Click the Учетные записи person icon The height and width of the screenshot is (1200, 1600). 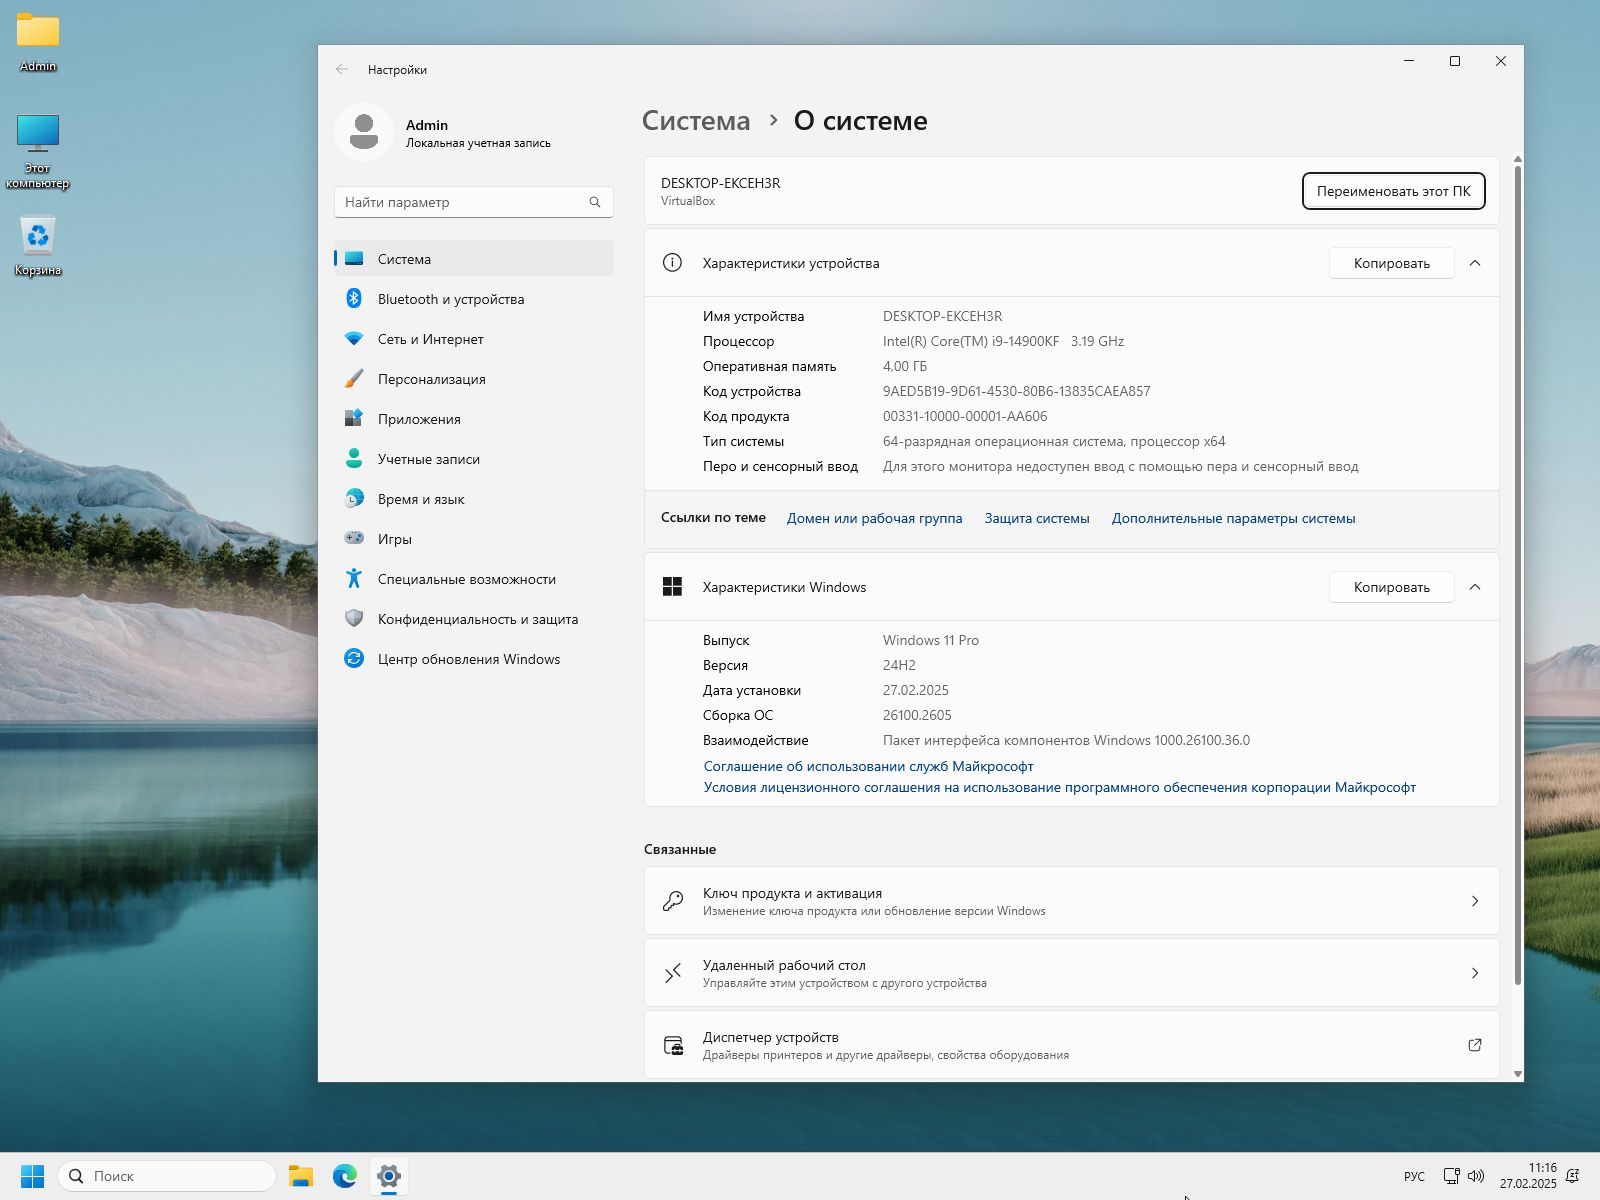[354, 459]
